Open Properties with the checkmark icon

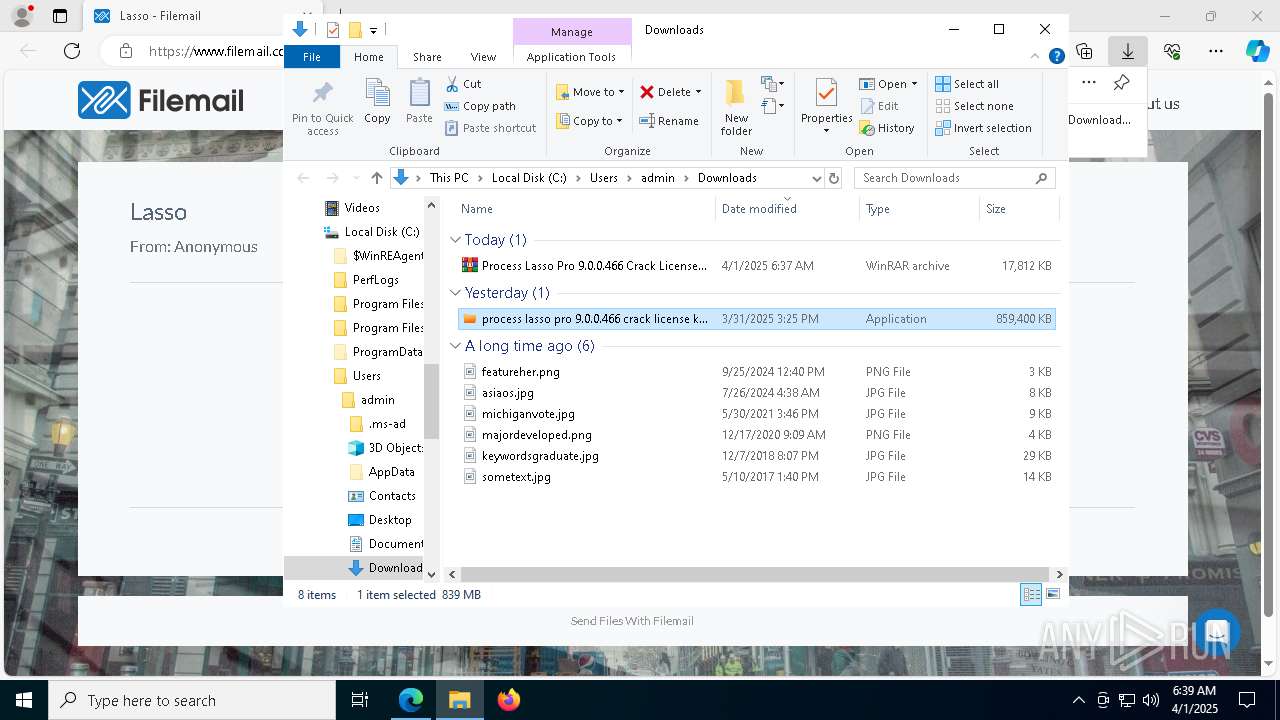826,106
